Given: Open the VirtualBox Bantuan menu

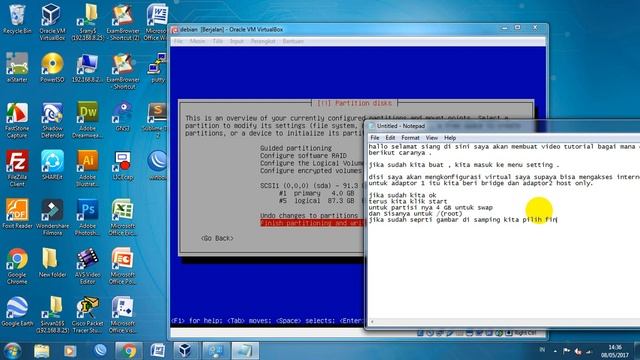Looking at the screenshot, I should coord(293,41).
